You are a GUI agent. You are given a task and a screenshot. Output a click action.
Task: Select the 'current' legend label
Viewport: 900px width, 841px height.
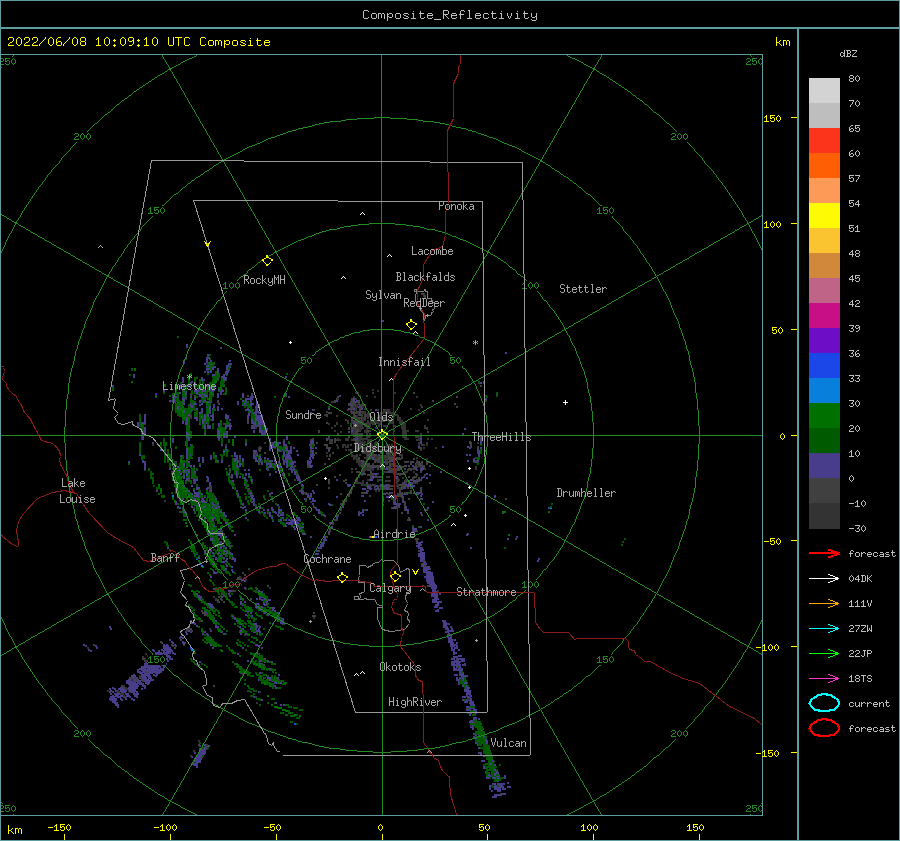click(869, 703)
